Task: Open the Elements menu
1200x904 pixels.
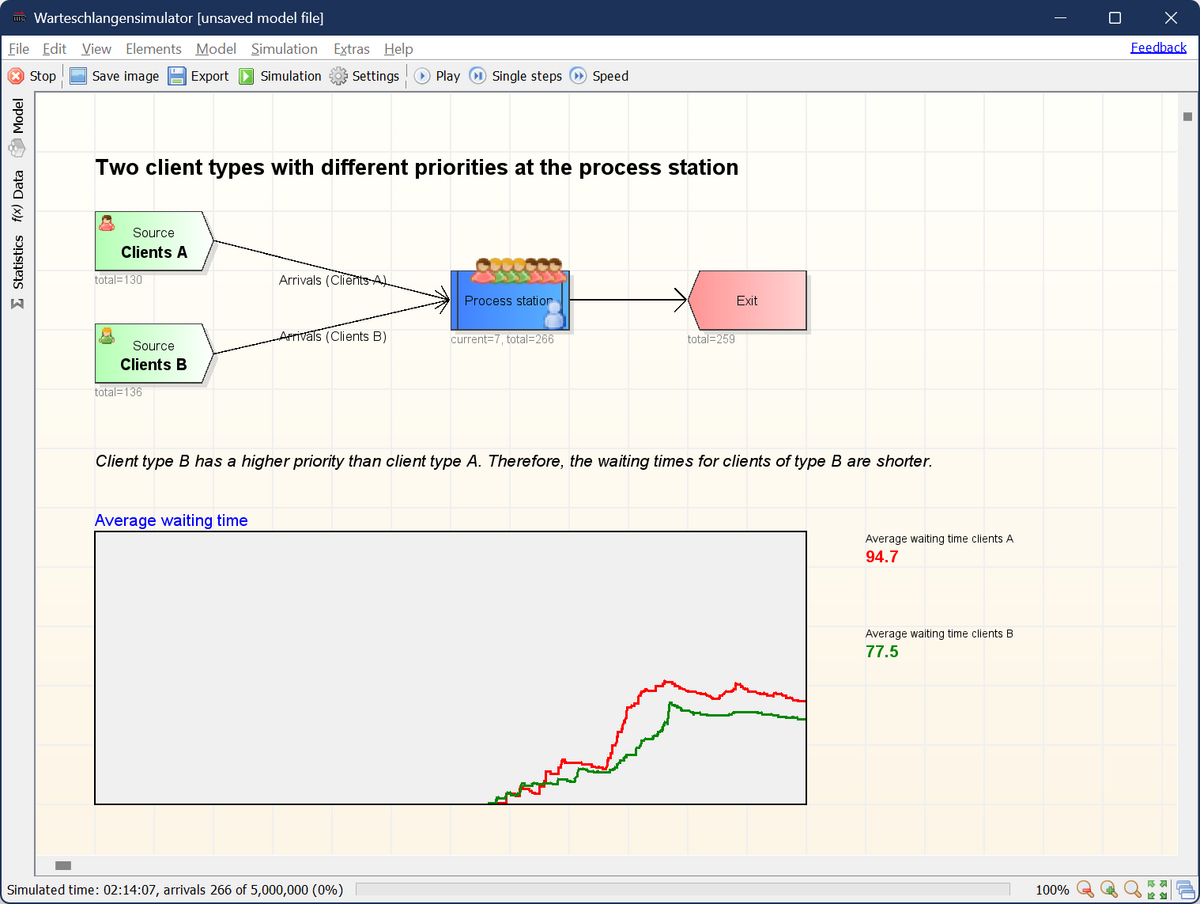Action: coord(153,48)
